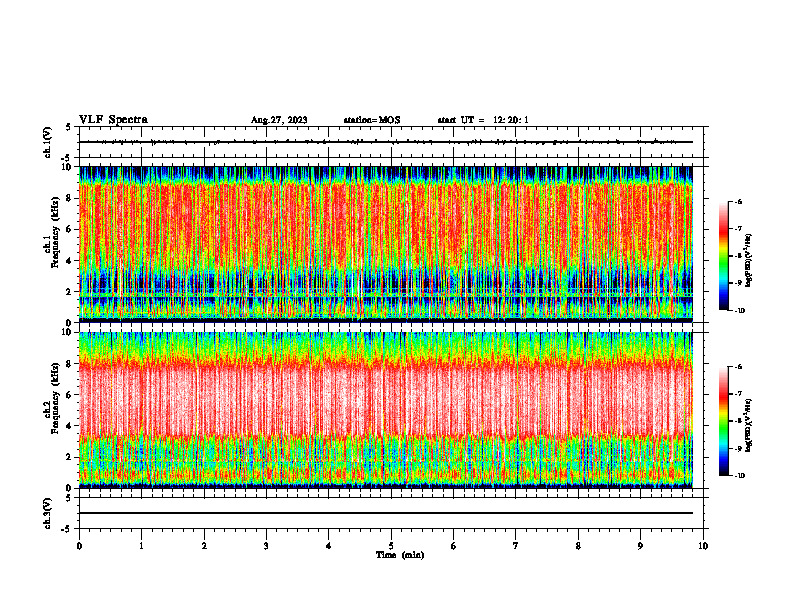Image resolution: width=792 pixels, height=612 pixels.
Task: Click inside the ch.1 spectrogram panel
Action: pyautogui.click(x=385, y=244)
